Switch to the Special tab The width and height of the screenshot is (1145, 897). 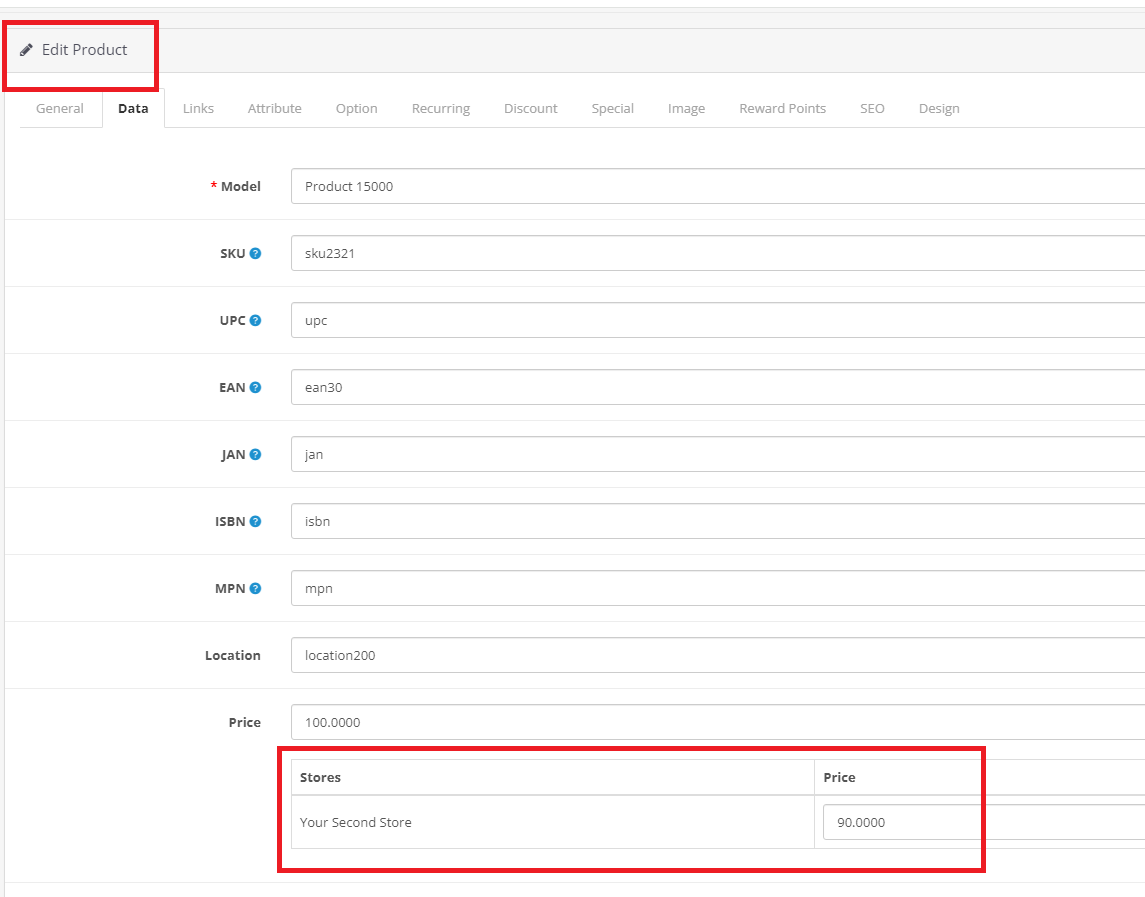(612, 109)
